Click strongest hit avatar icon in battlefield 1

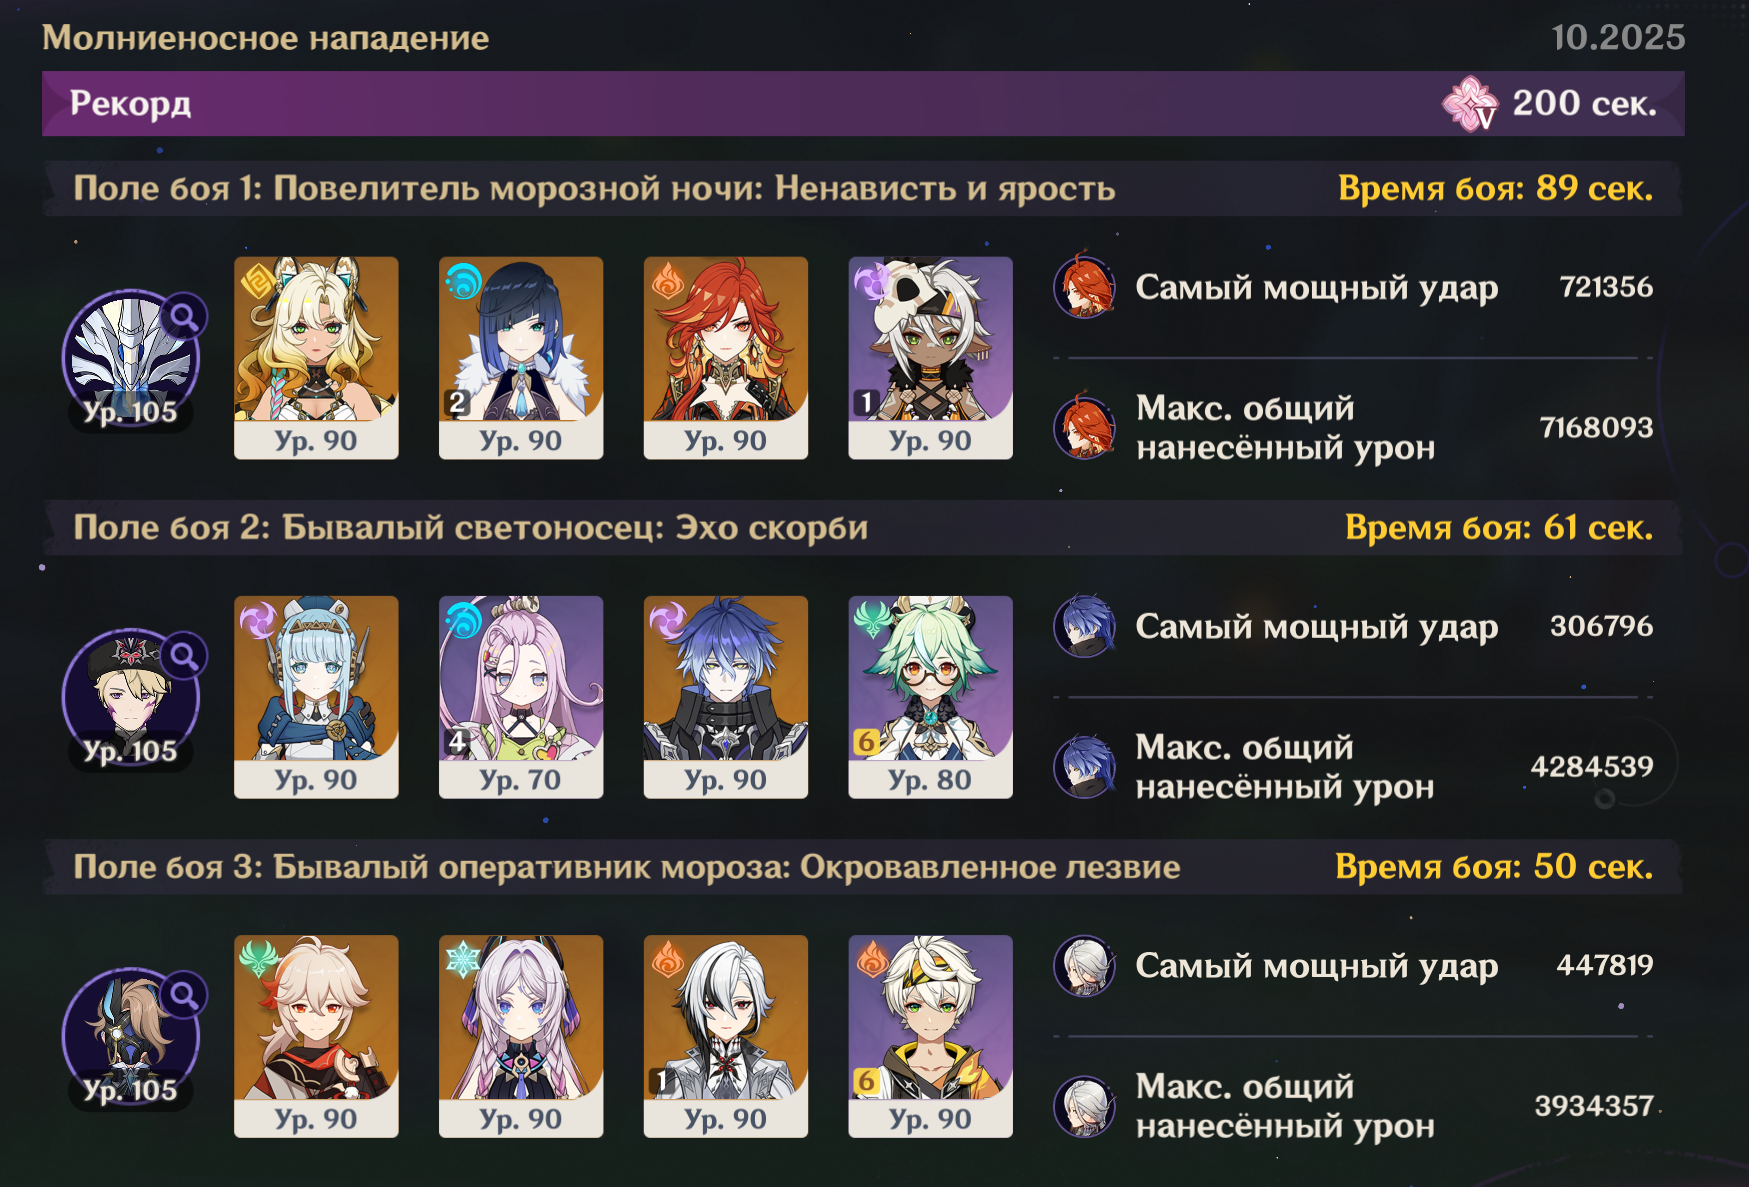point(1085,288)
